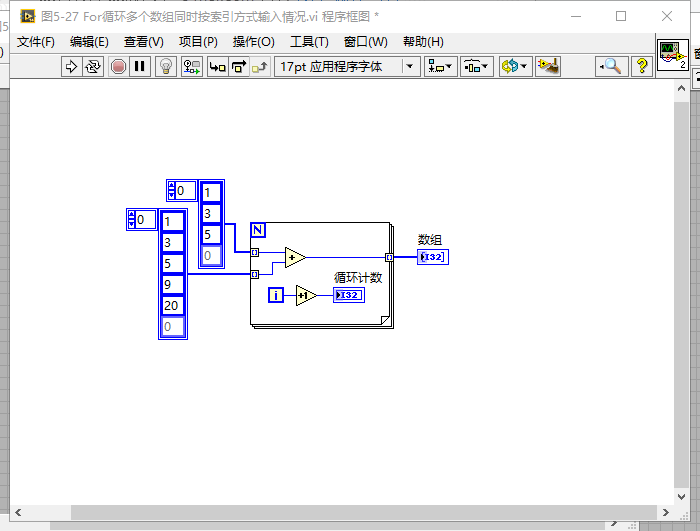Select element 9 in the array constant
The width and height of the screenshot is (700, 531).
173,284
